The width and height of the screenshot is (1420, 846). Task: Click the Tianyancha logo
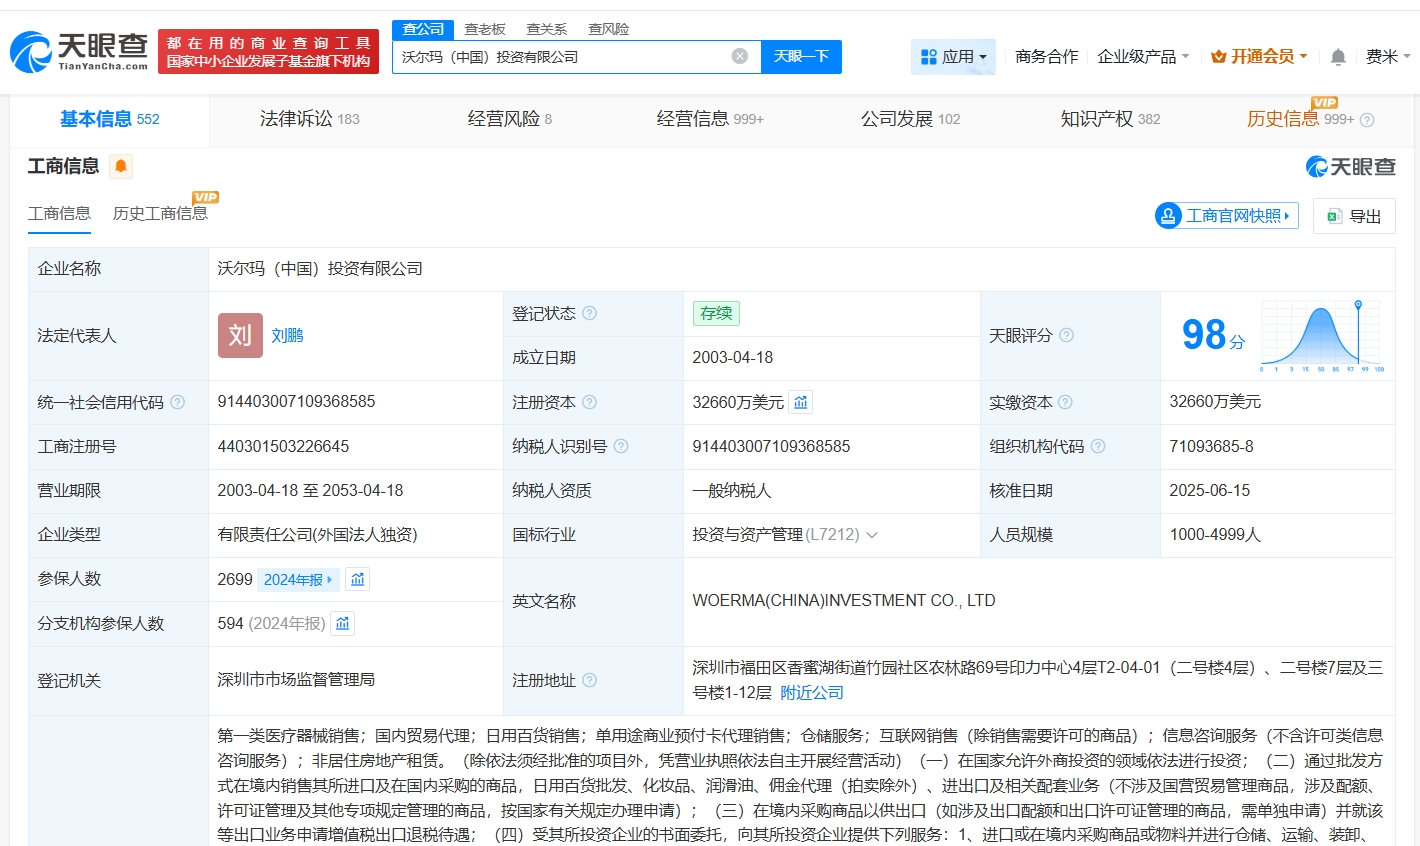click(x=79, y=52)
